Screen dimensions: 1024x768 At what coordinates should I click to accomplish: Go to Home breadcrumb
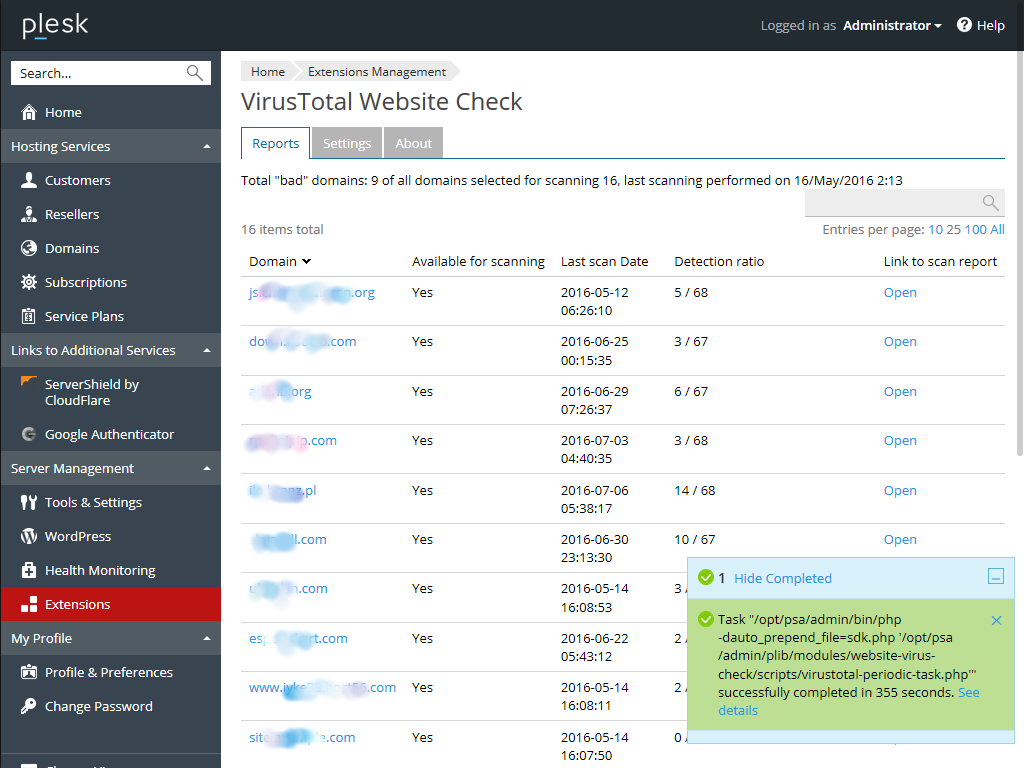(x=268, y=71)
